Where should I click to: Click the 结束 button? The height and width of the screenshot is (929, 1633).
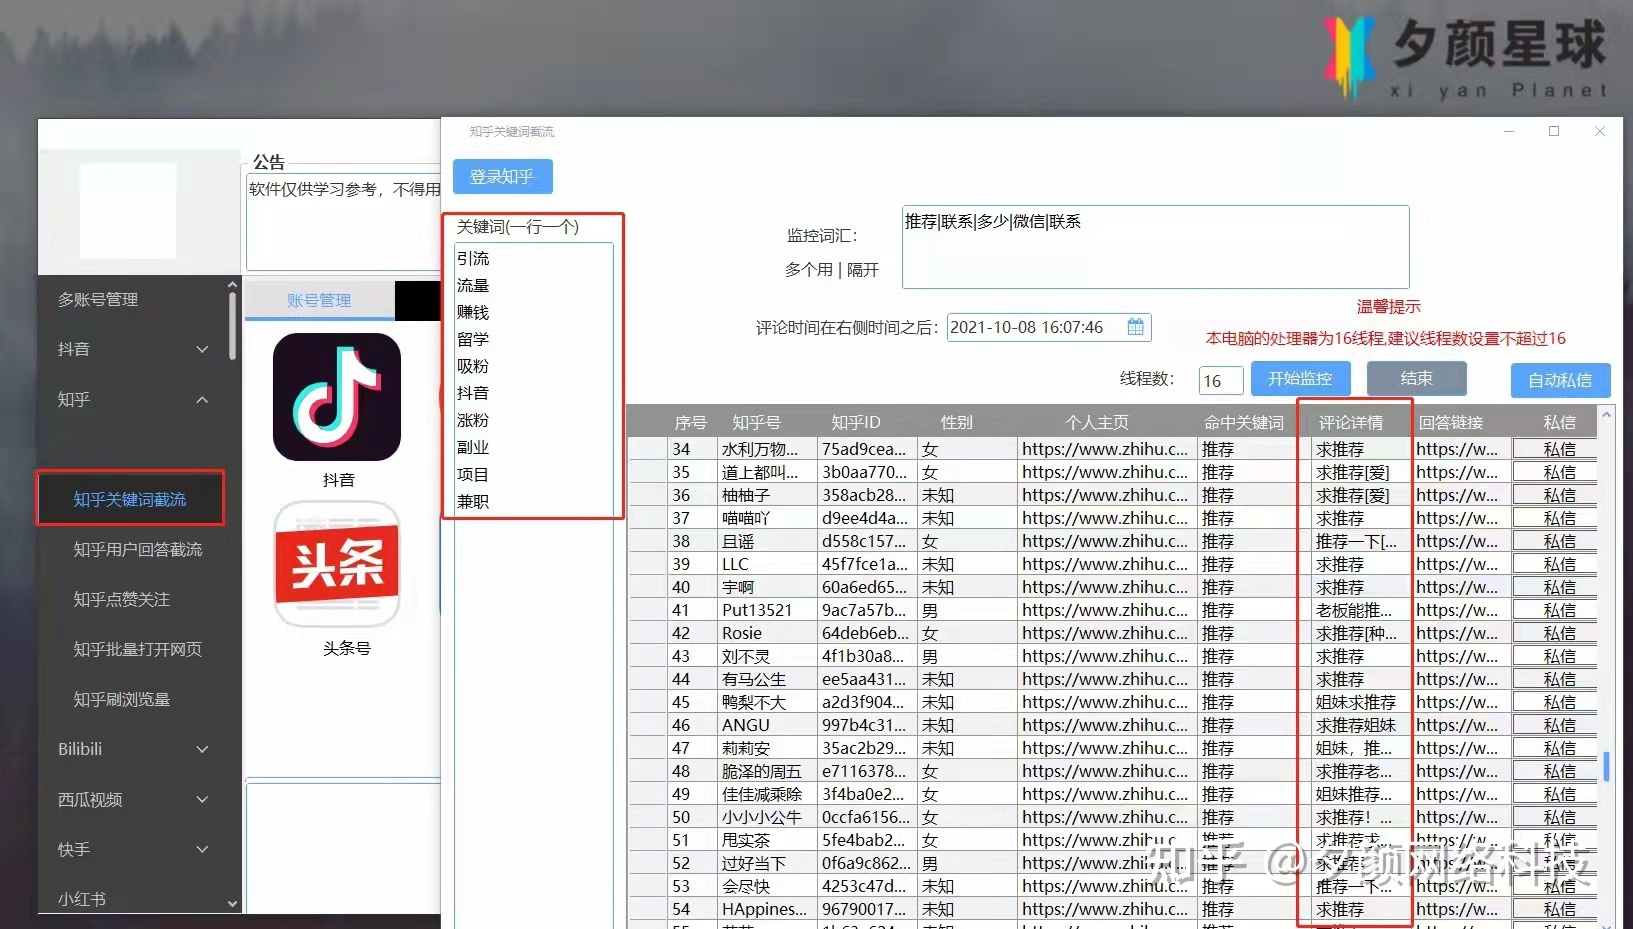pos(1416,378)
